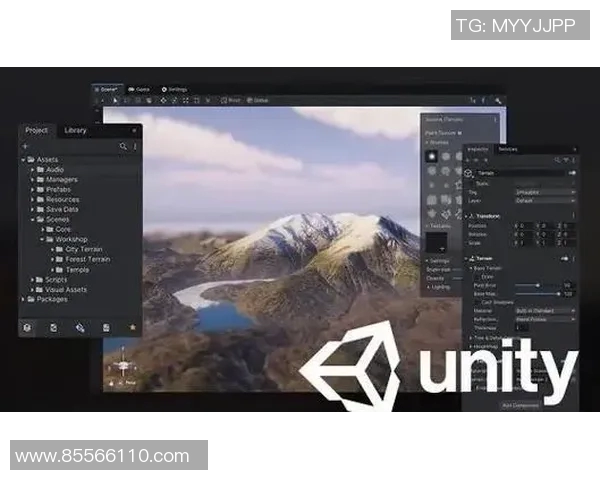
Task: Select the first terrain brush thumbnail
Action: (431, 156)
